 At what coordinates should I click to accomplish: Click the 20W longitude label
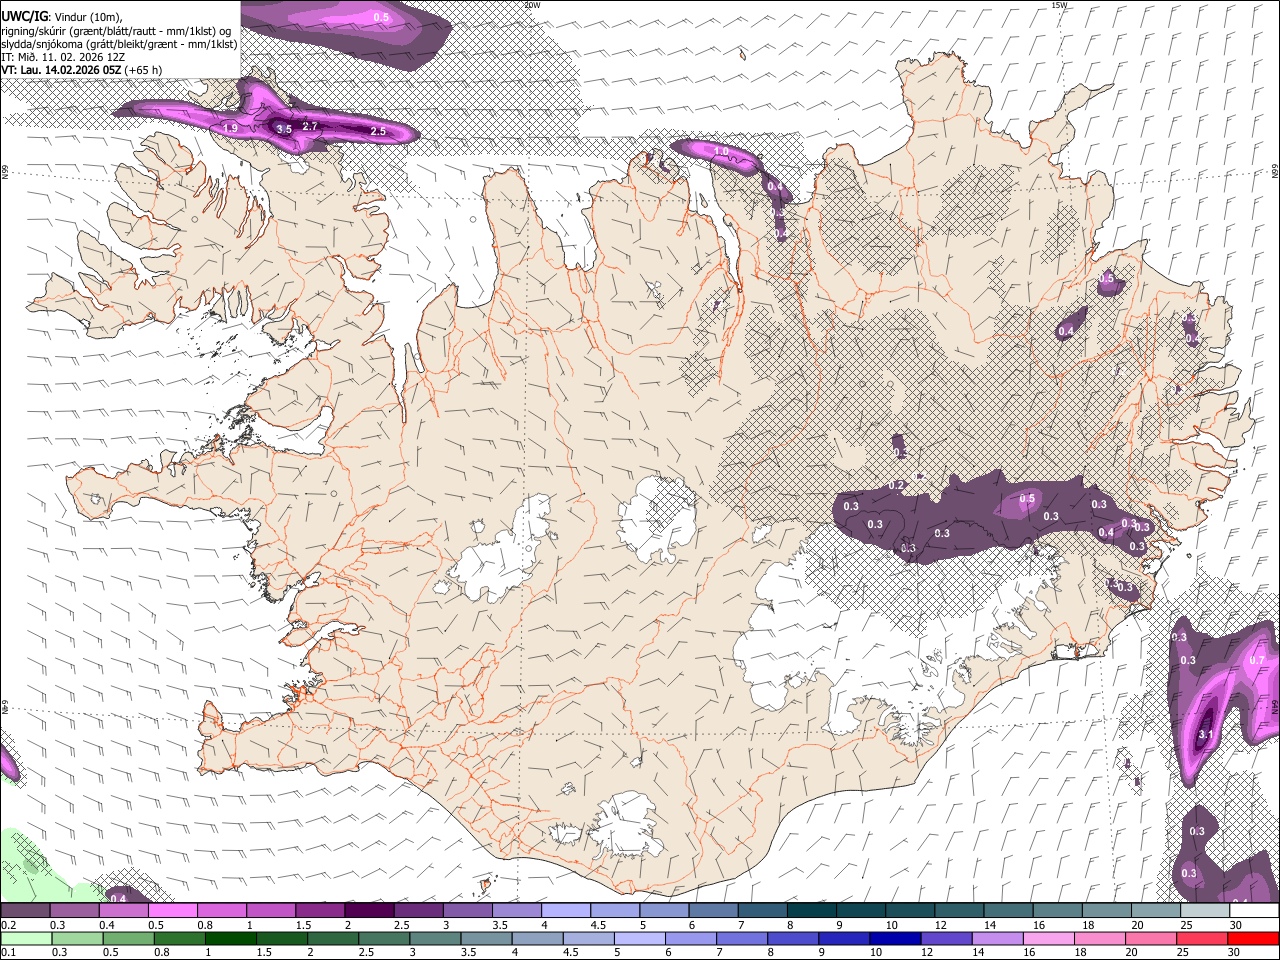[x=532, y=5]
